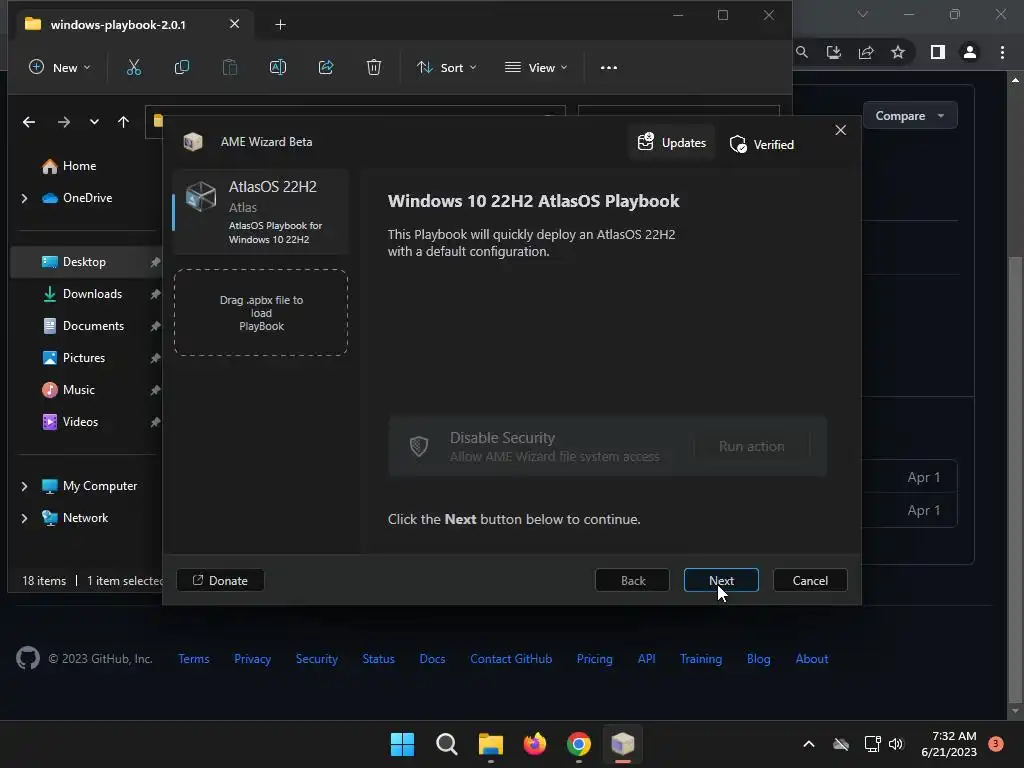Bookmark this page with the star icon
The image size is (1024, 768).
tap(898, 52)
